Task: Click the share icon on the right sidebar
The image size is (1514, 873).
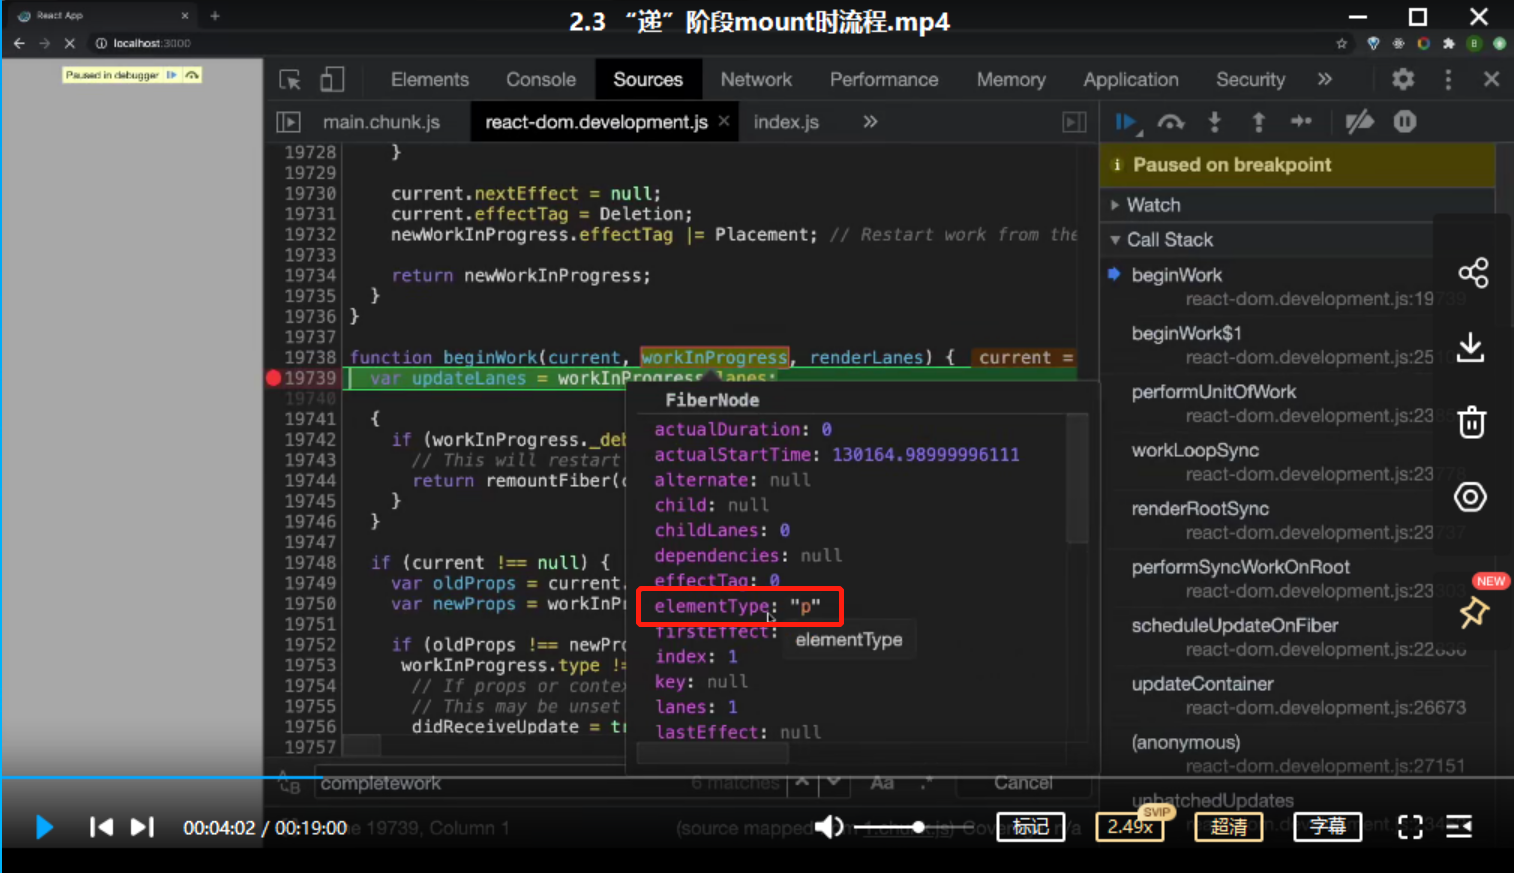Action: pos(1472,273)
